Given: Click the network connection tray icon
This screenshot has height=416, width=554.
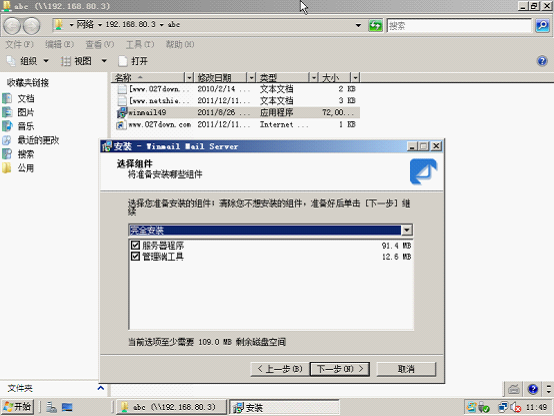Looking at the screenshot, I should coord(502,408).
